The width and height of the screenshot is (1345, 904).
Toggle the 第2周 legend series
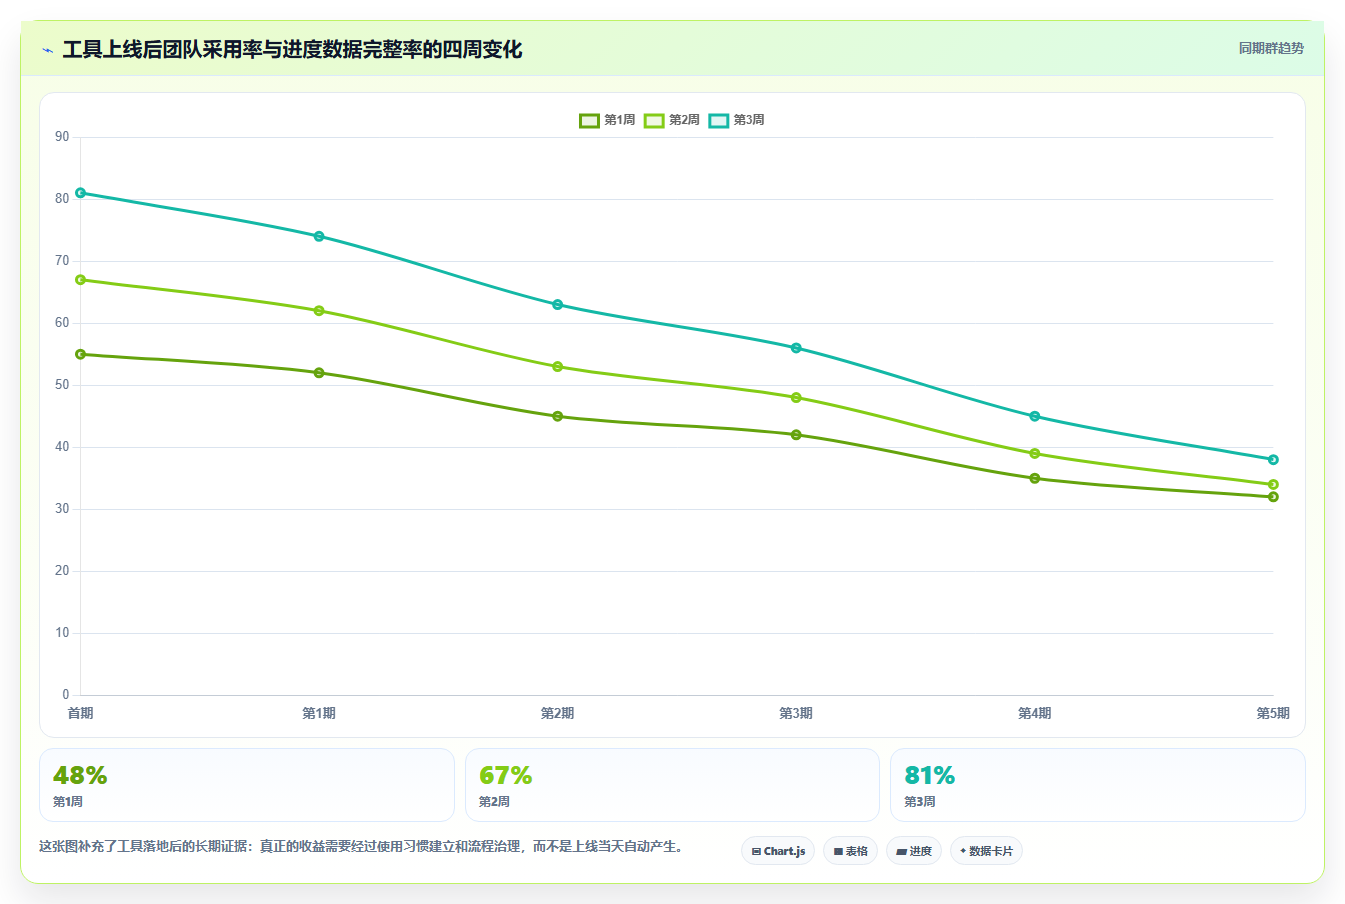pos(672,120)
